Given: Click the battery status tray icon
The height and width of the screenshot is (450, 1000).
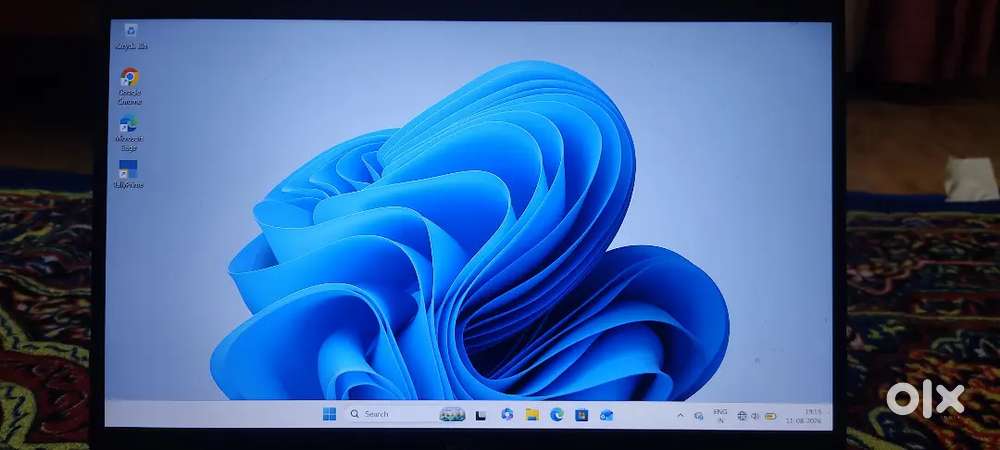Looking at the screenshot, I should pyautogui.click(x=770, y=417).
